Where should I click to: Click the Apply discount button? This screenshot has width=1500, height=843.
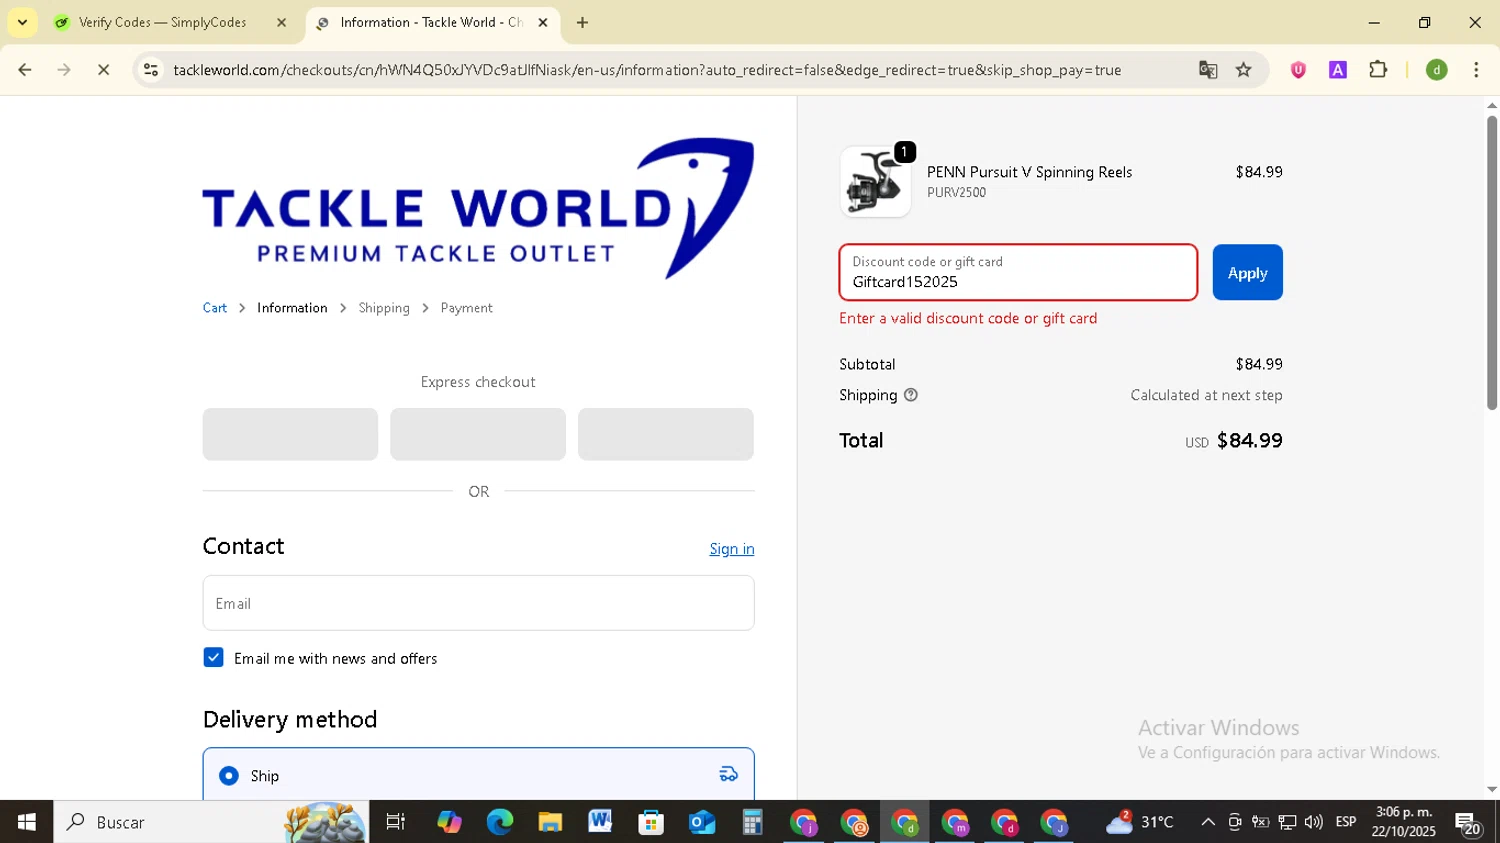click(1247, 272)
